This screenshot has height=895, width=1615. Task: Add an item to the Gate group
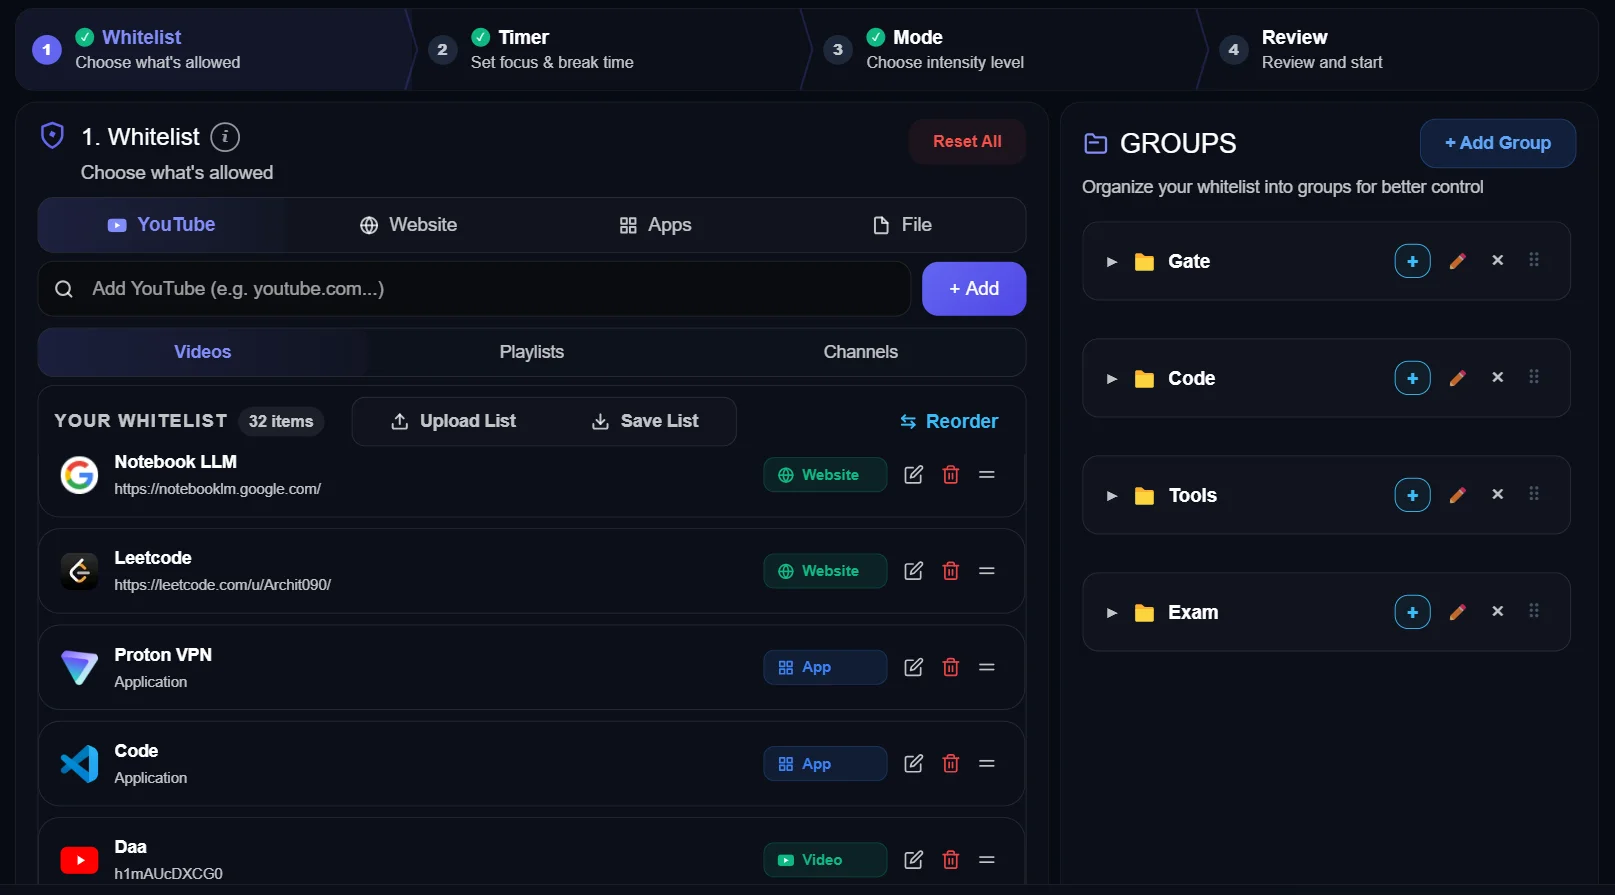pos(1412,261)
